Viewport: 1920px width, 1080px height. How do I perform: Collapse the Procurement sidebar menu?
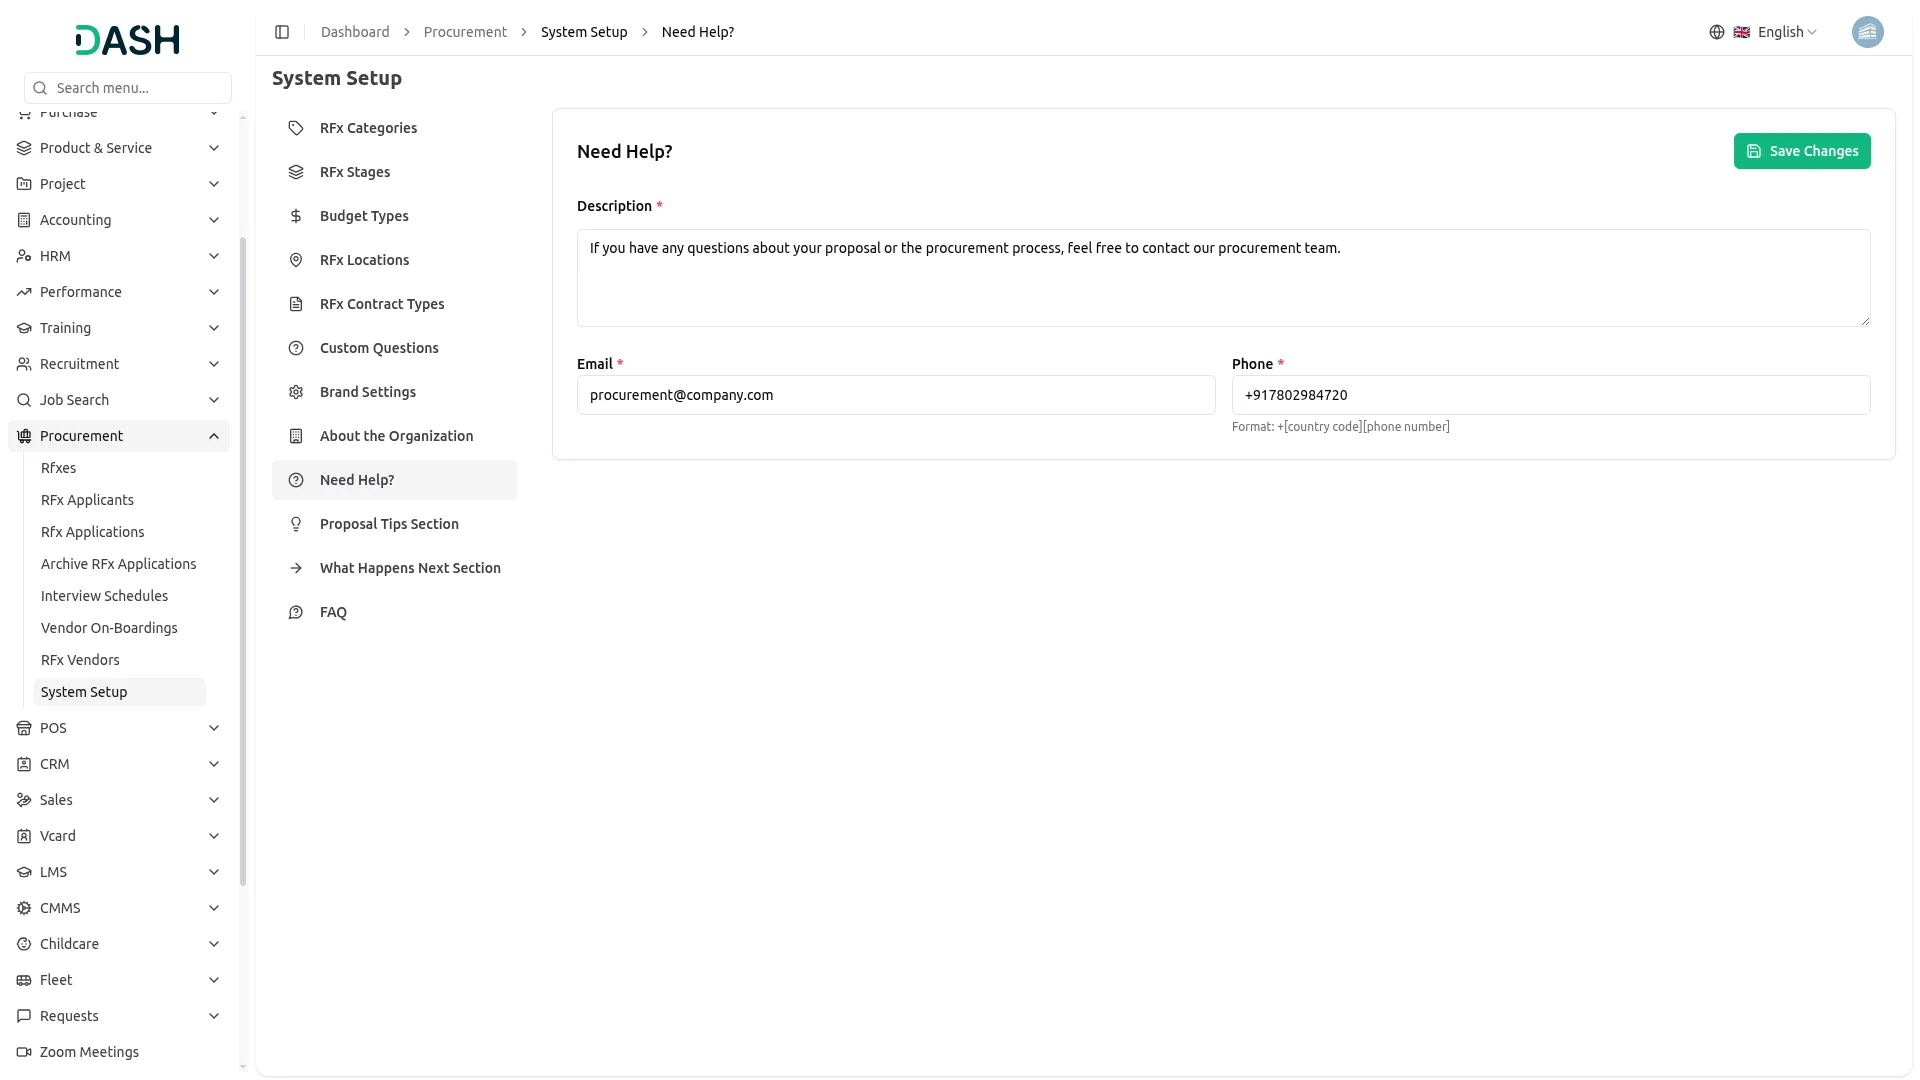214,436
